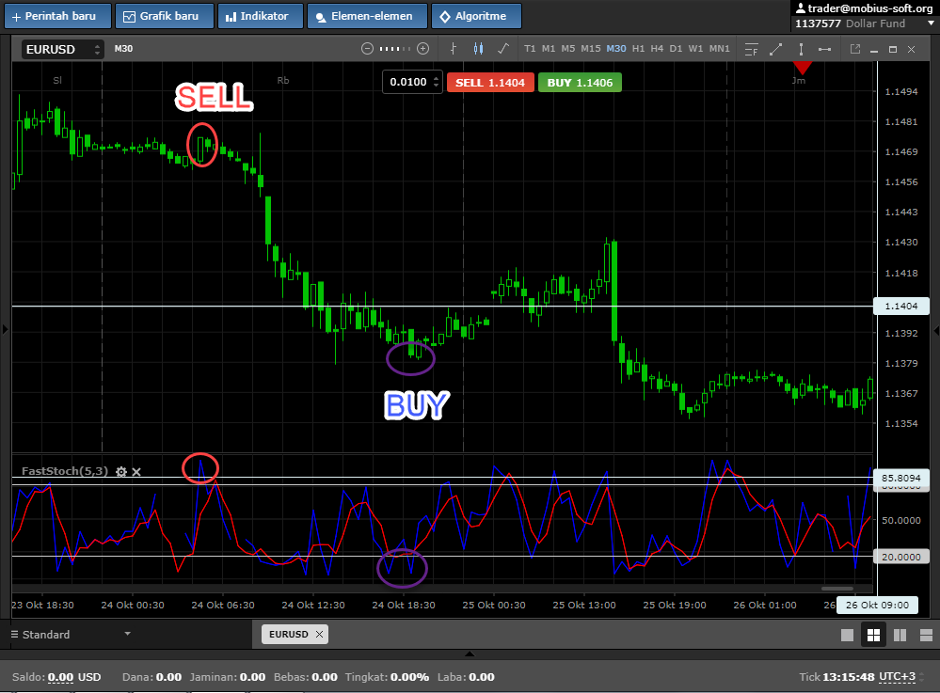Screen dimensions: 940x693
Task: Click the underlined Saldo 0.00 value
Action: [61, 677]
